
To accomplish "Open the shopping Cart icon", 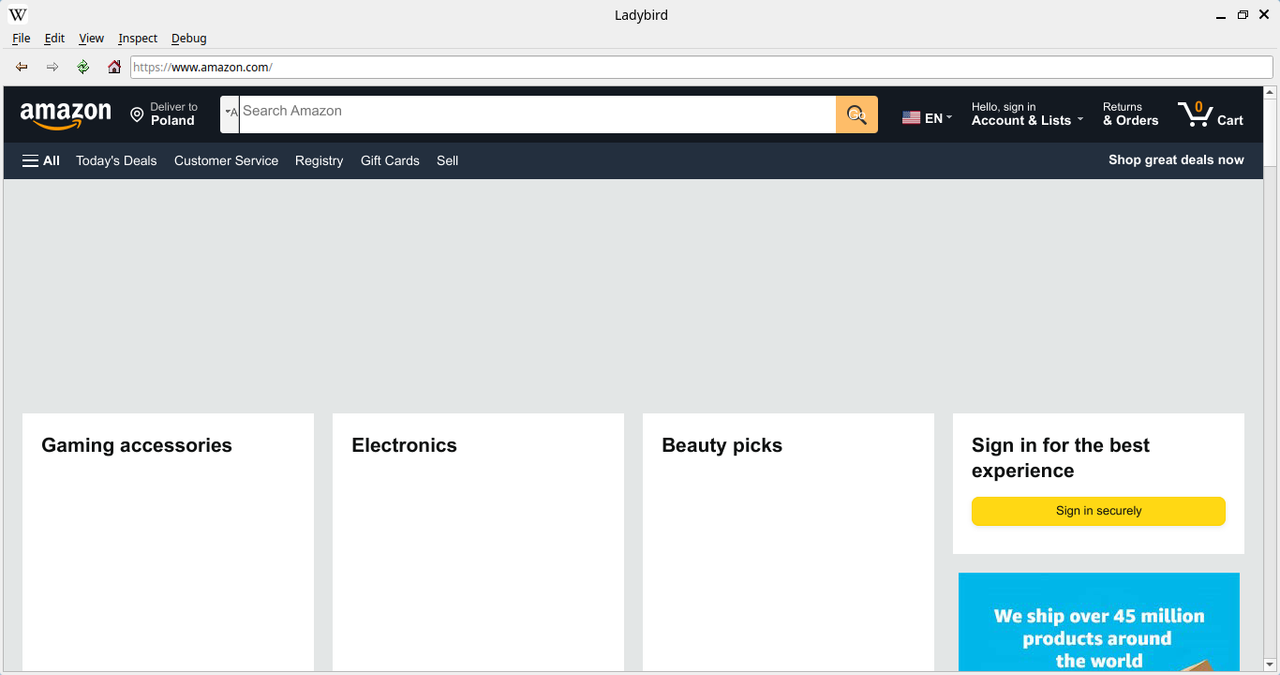I will [x=1210, y=114].
